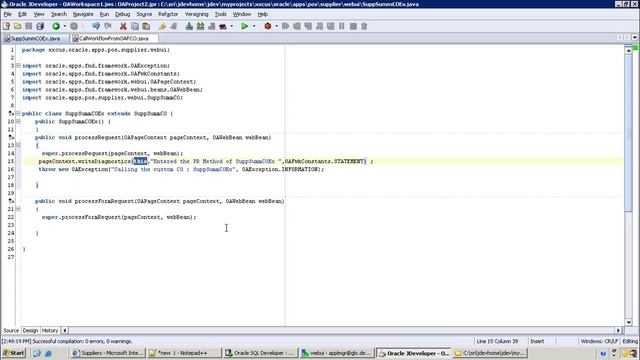Open the Notepad++ taskbar button
This screenshot has width=640, height=360.
pos(184,353)
